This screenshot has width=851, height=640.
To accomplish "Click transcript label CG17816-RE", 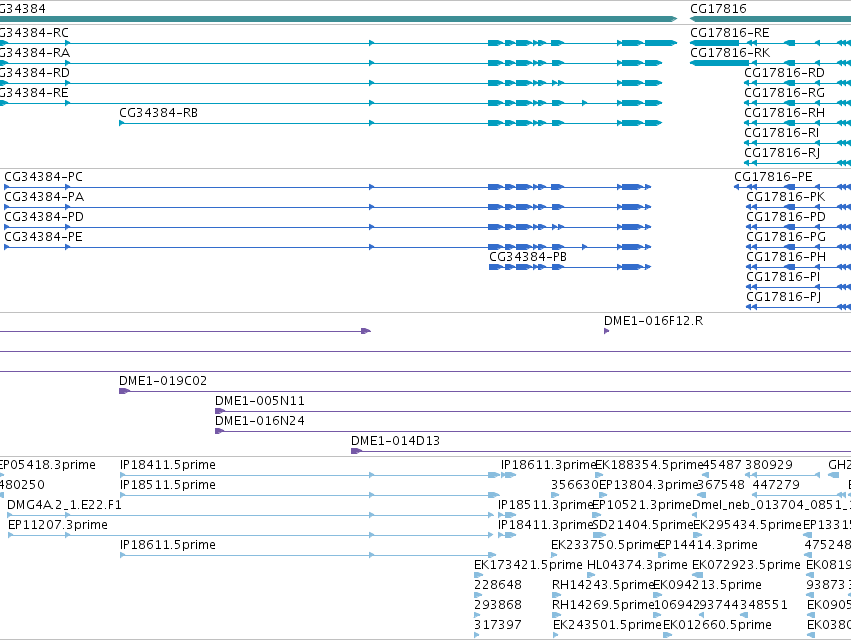I will (729, 33).
